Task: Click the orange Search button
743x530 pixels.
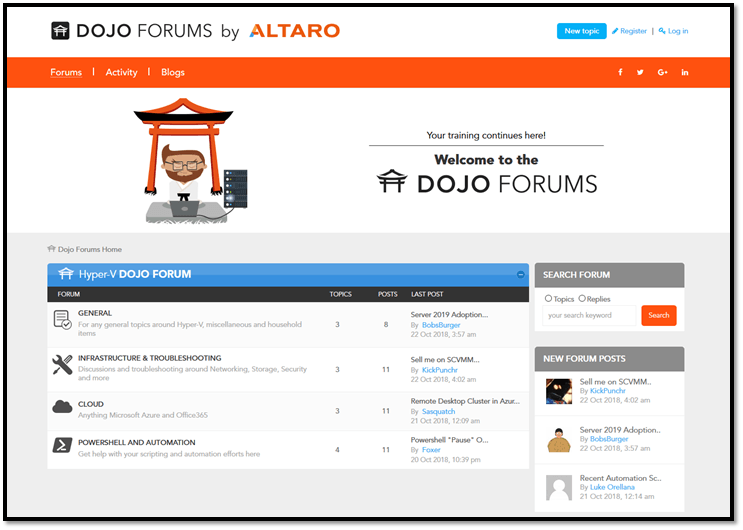Action: [x=659, y=315]
